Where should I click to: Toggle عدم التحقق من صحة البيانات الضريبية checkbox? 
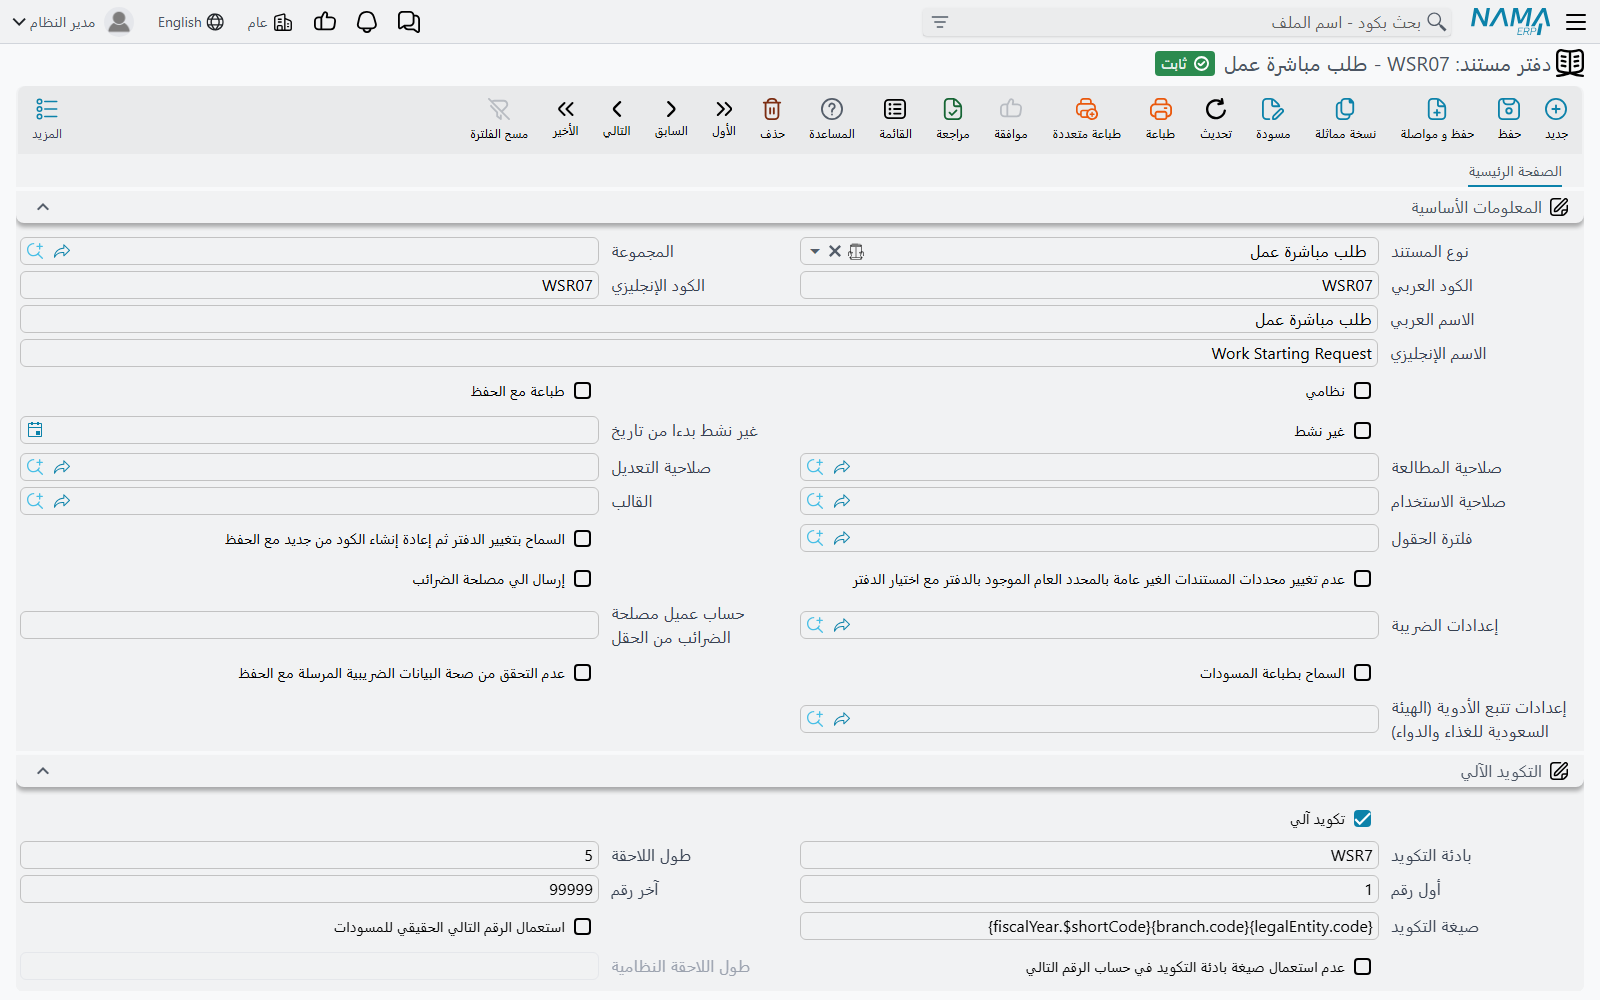pyautogui.click(x=583, y=673)
